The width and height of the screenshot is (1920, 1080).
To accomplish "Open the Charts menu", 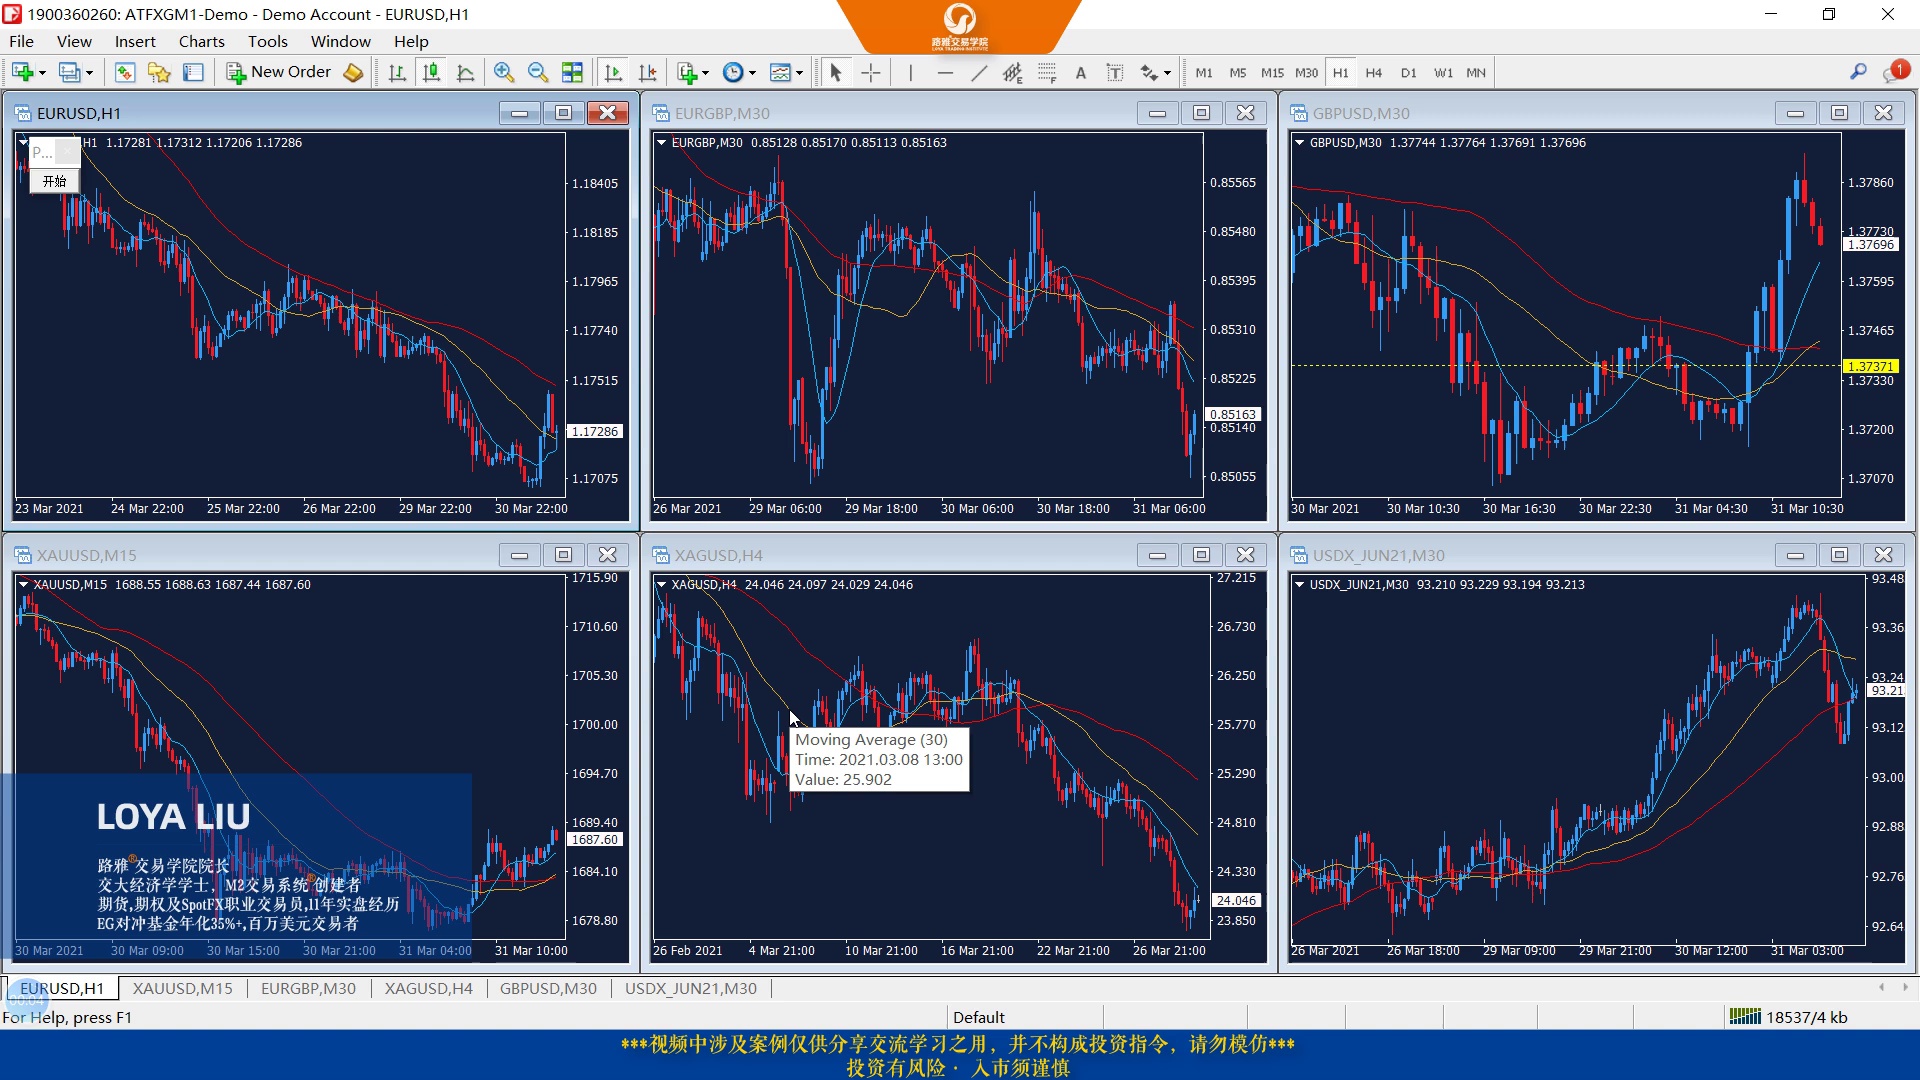I will [201, 41].
